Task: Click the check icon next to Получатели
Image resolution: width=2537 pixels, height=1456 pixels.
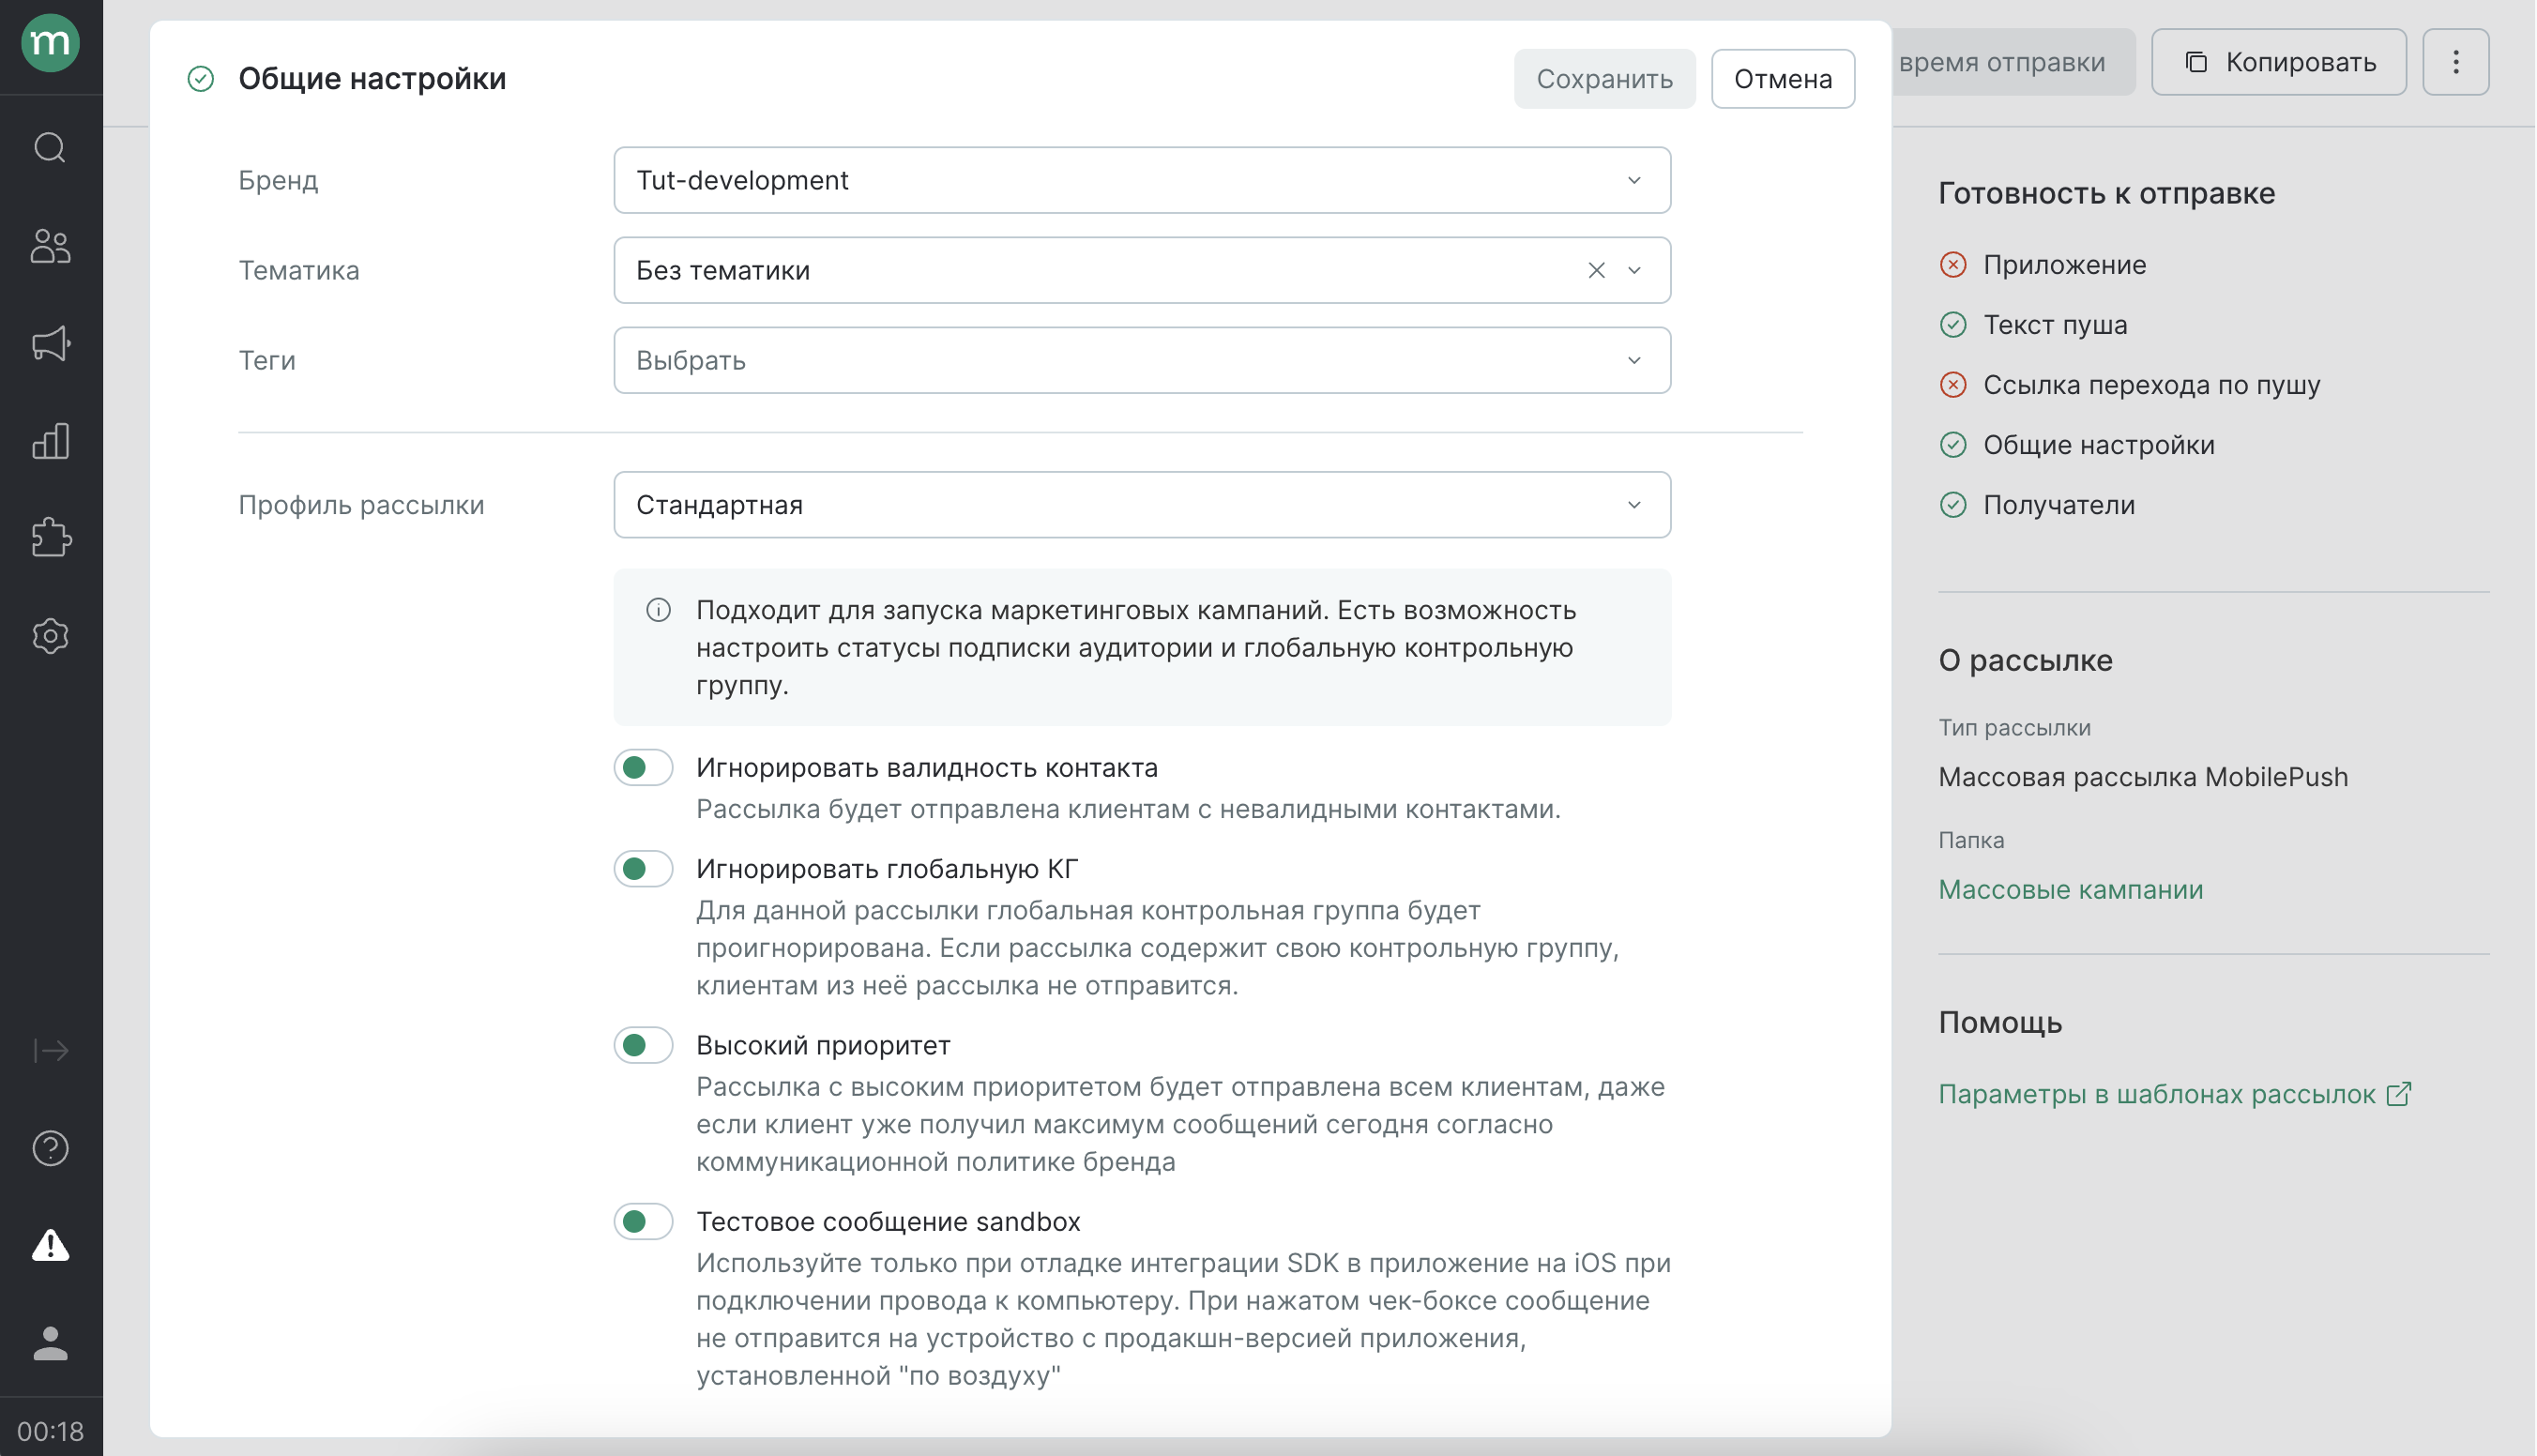Action: click(1953, 505)
